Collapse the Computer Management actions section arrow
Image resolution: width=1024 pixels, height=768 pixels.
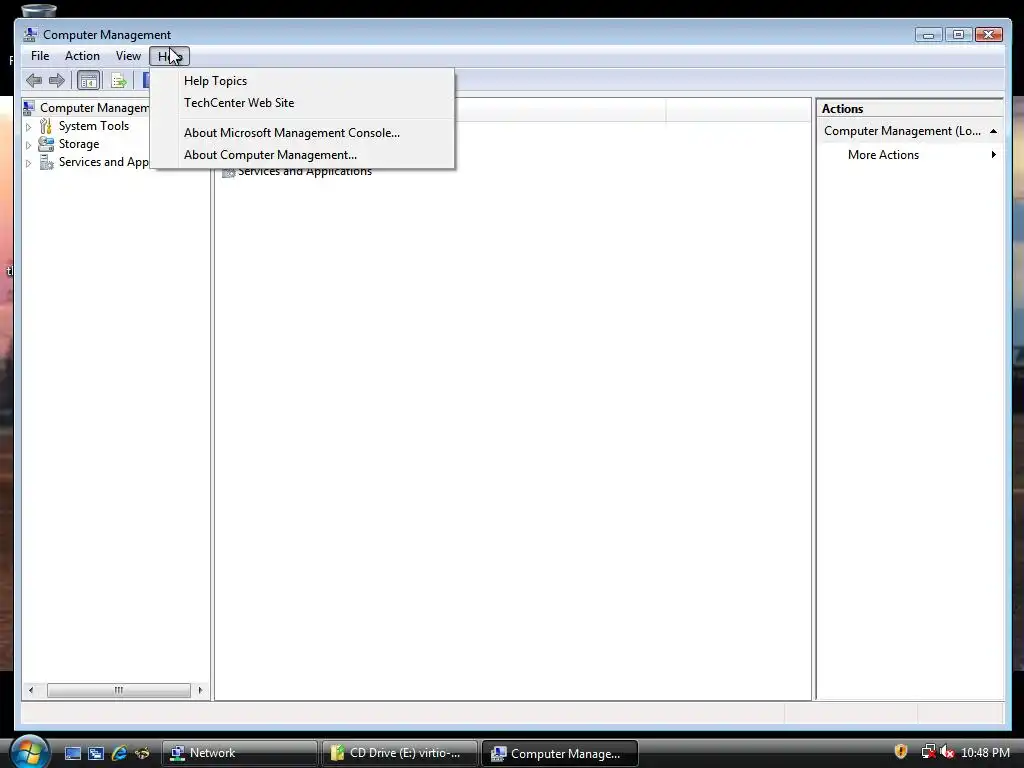tap(993, 131)
